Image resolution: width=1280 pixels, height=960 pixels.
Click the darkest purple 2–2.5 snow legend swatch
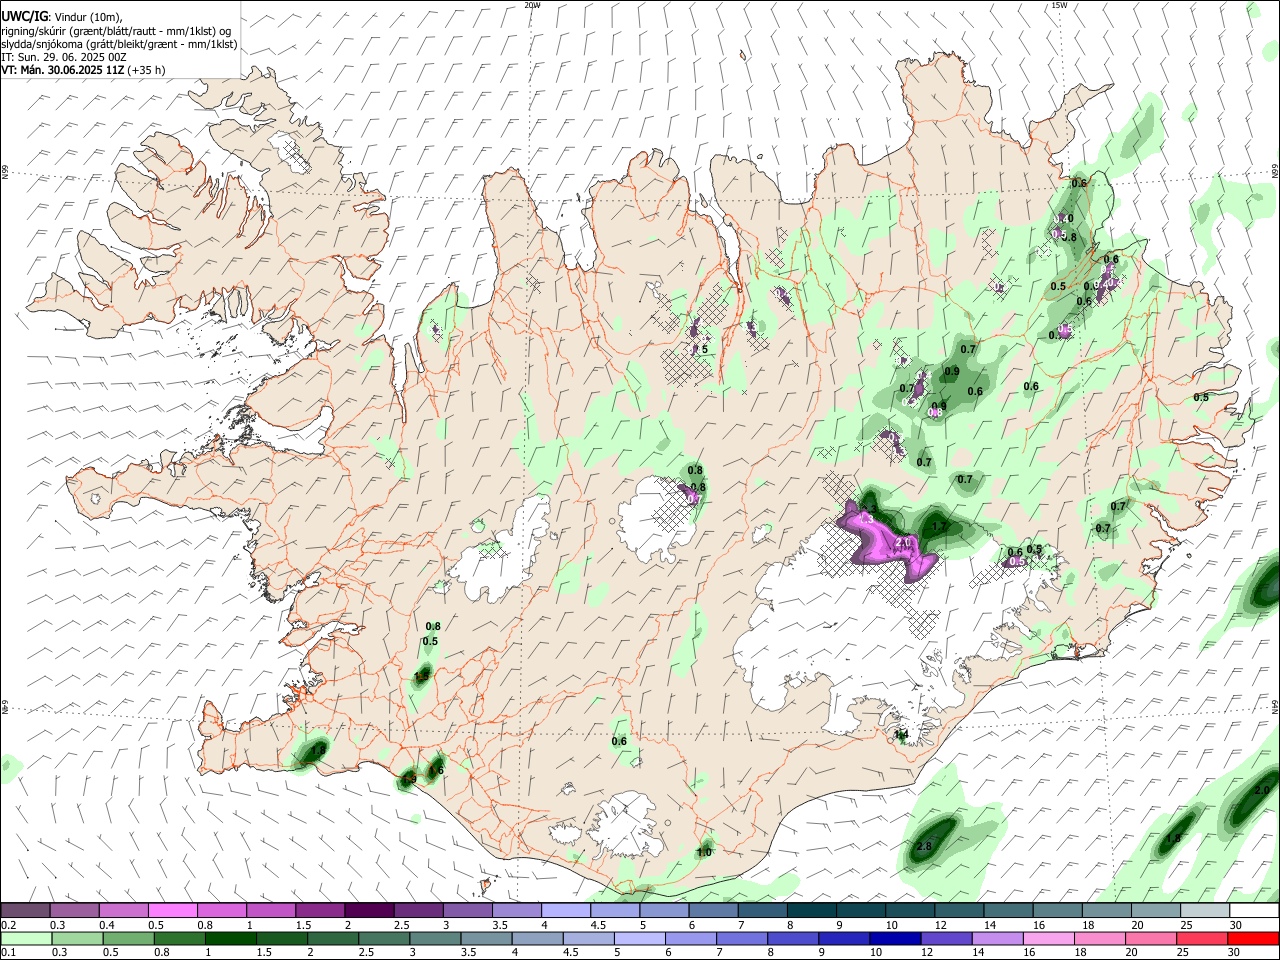coord(369,910)
